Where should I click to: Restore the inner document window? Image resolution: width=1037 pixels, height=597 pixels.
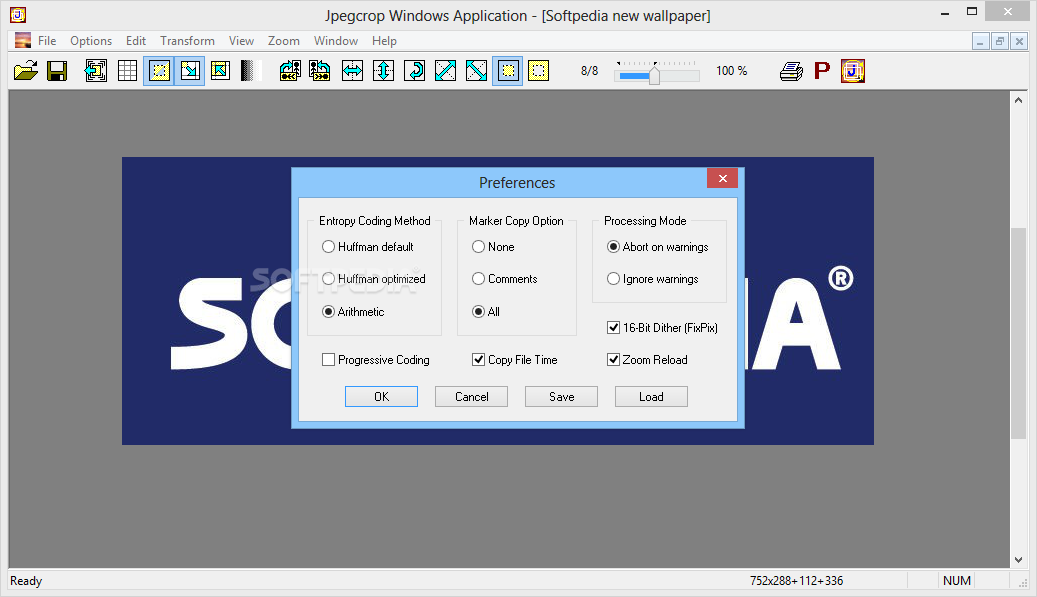[x=1000, y=41]
